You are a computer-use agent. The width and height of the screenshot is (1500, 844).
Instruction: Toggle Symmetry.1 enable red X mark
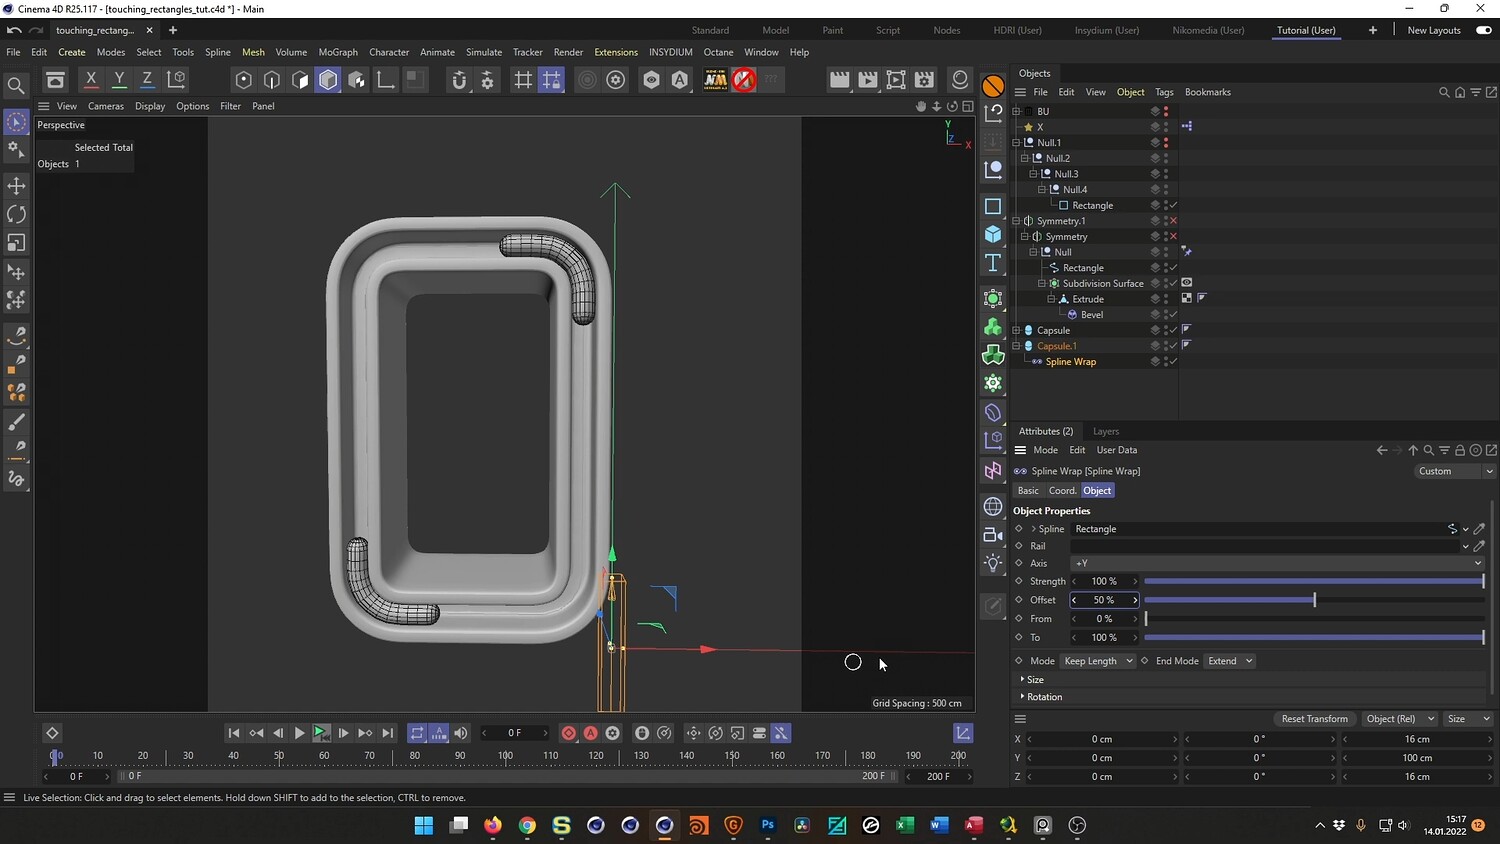click(x=1173, y=221)
